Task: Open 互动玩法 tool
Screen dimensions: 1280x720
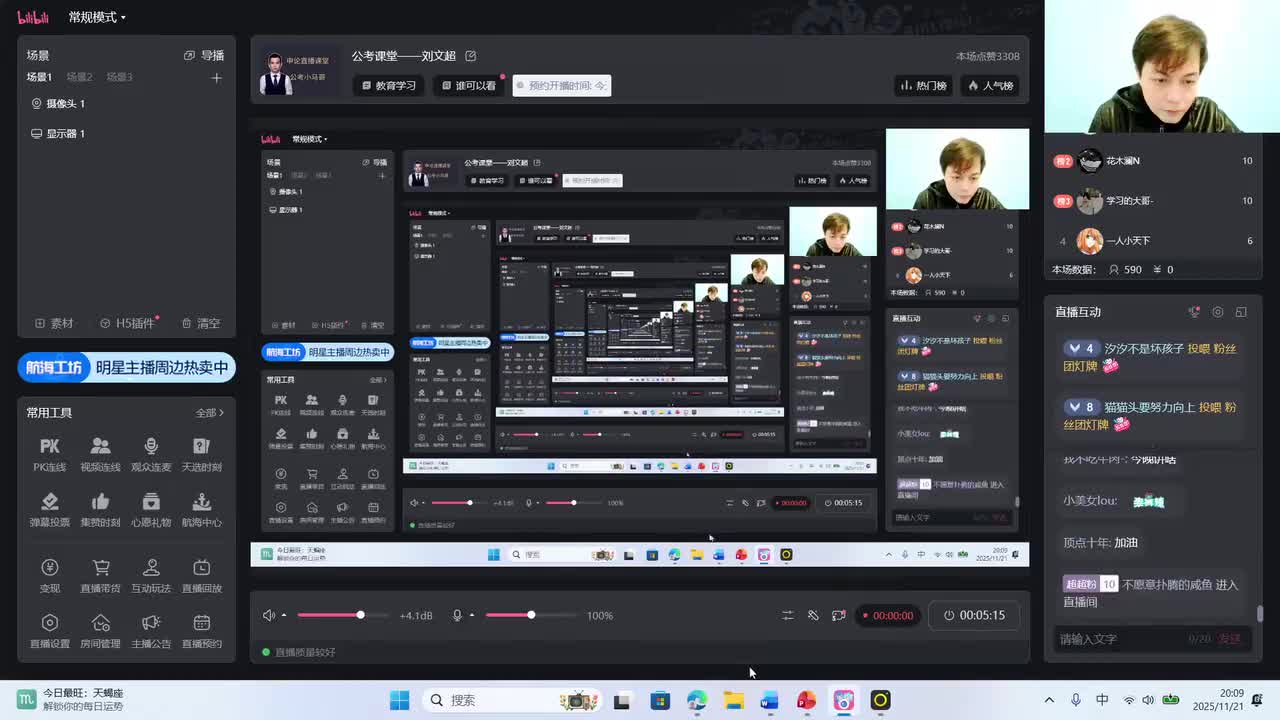Action: point(151,576)
